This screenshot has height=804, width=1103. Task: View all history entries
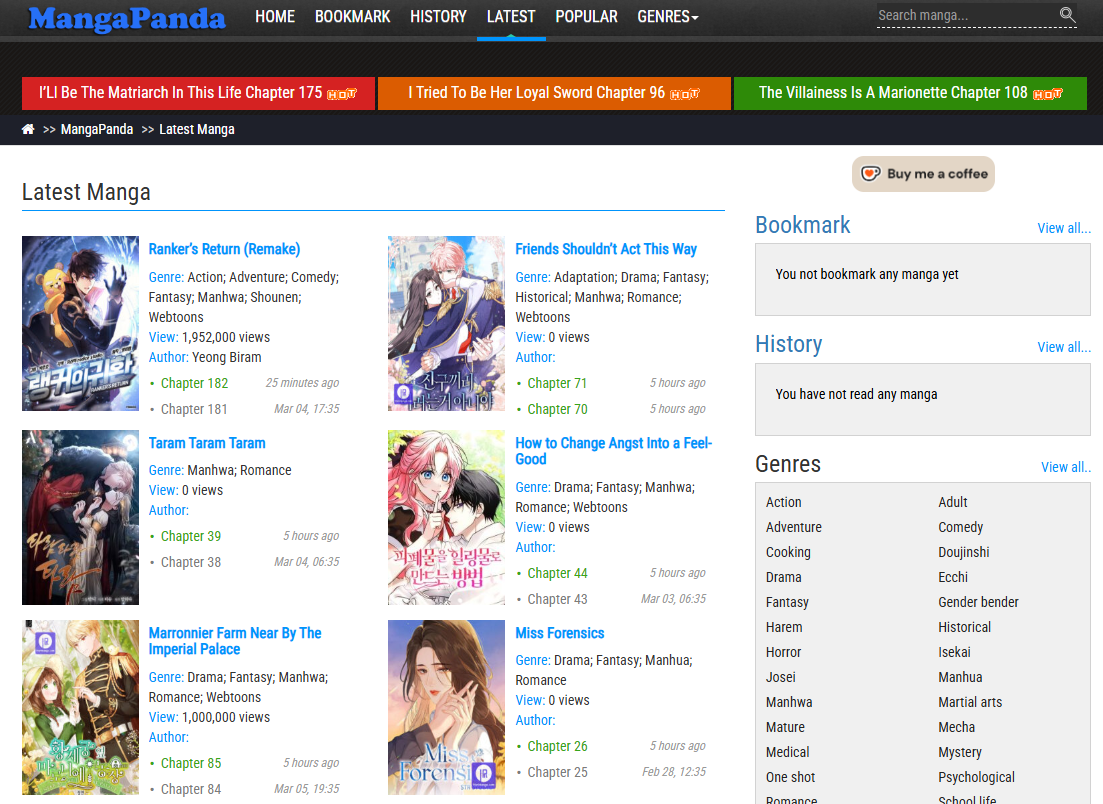point(1063,347)
